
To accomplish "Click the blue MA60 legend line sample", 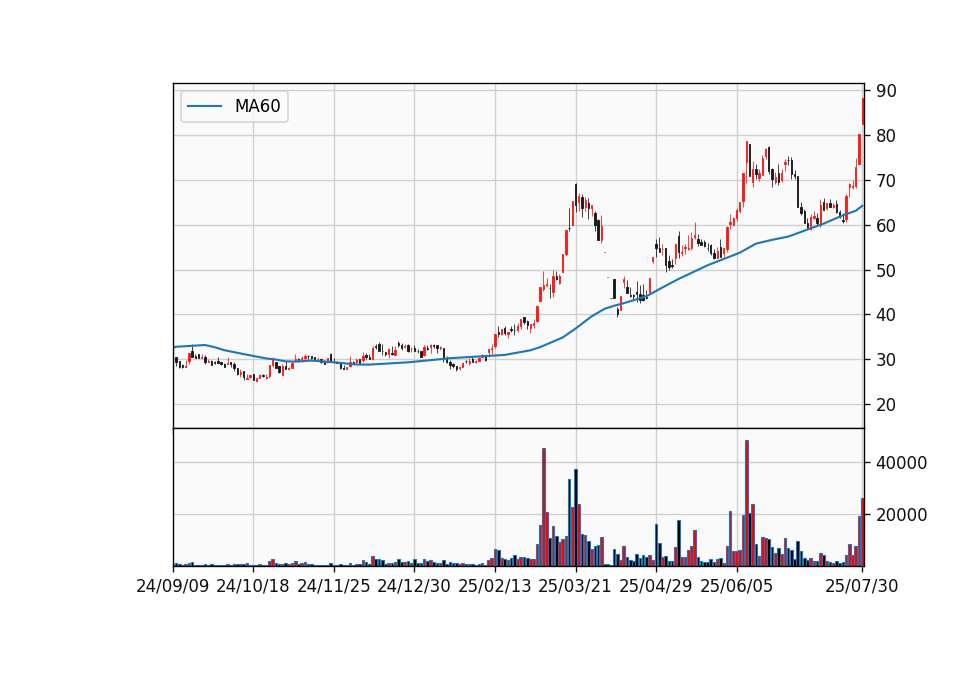I will point(204,107).
